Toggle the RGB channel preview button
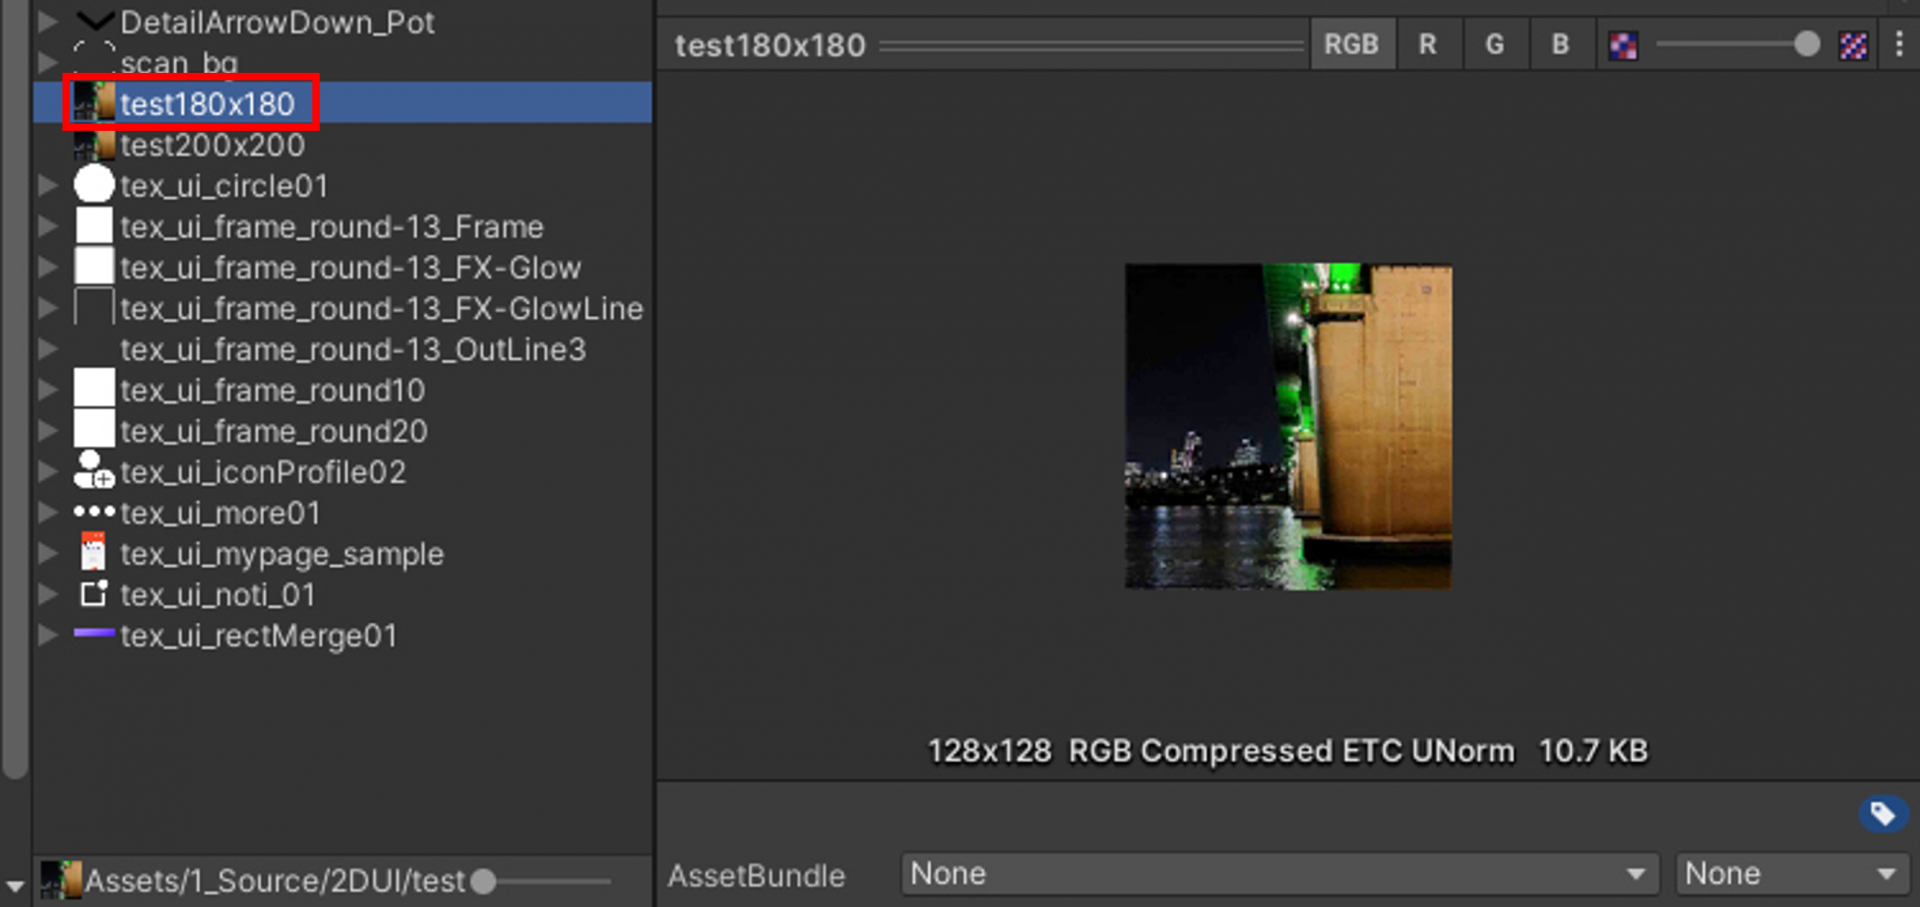This screenshot has width=1920, height=907. pyautogui.click(x=1351, y=44)
